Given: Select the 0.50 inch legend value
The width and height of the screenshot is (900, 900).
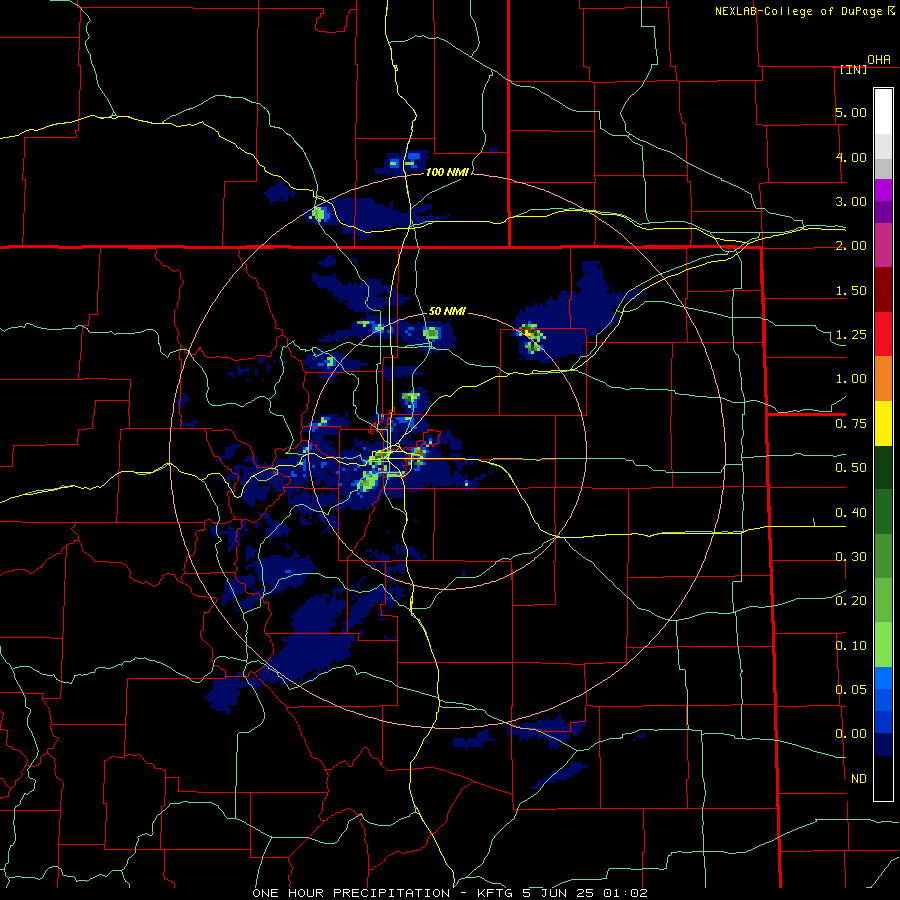Looking at the screenshot, I should [x=851, y=468].
